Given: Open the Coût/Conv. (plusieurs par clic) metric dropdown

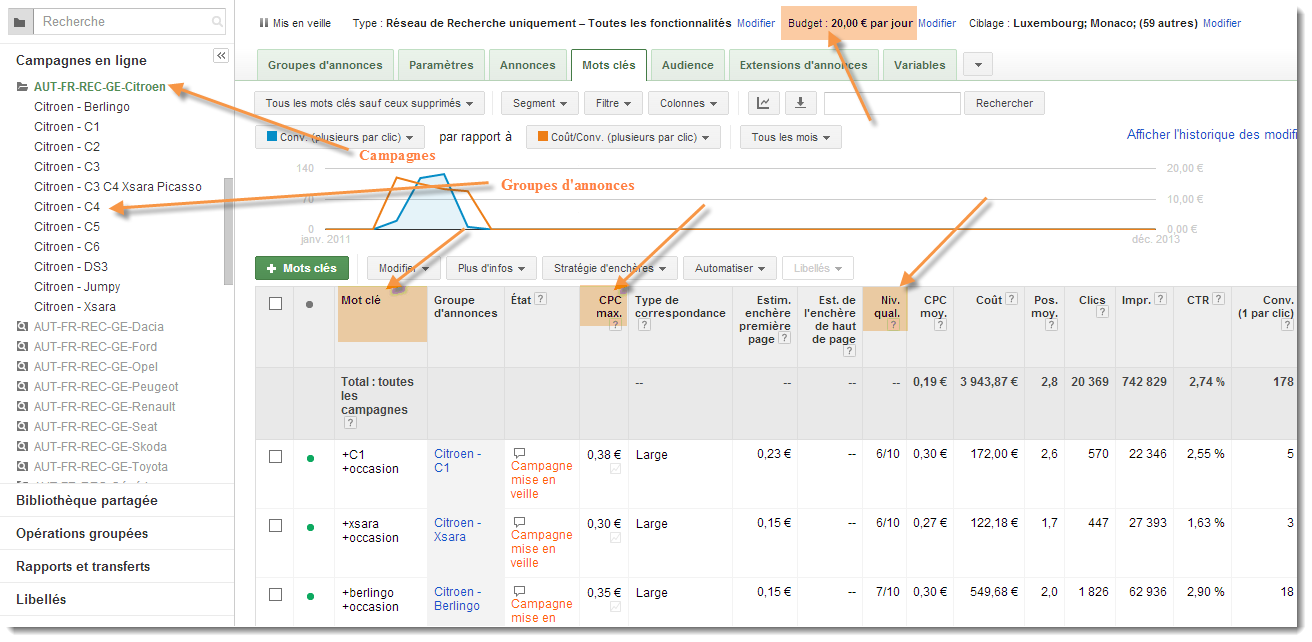Looking at the screenshot, I should coord(624,137).
